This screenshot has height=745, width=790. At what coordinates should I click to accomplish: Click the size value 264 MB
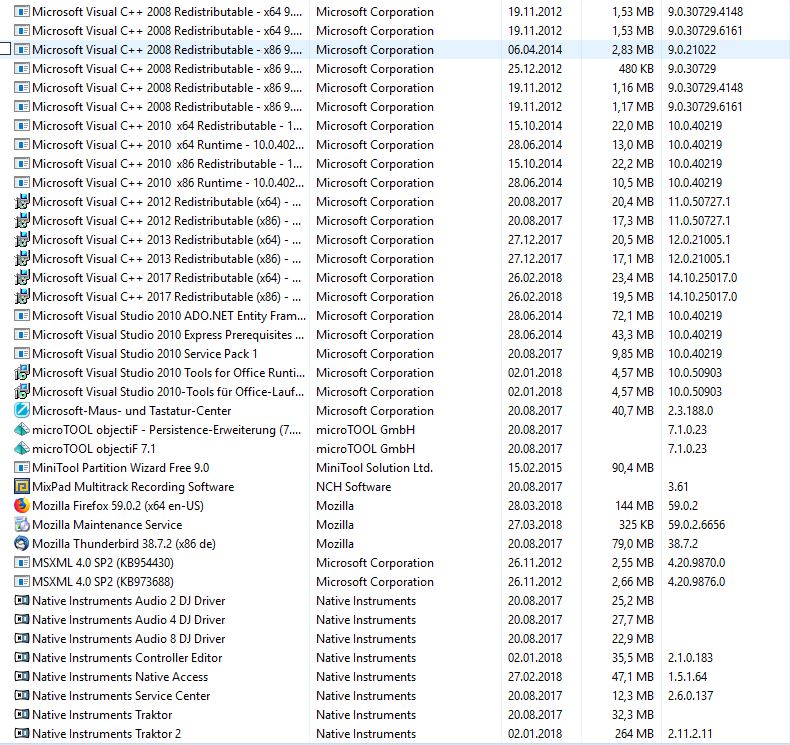pos(634,733)
